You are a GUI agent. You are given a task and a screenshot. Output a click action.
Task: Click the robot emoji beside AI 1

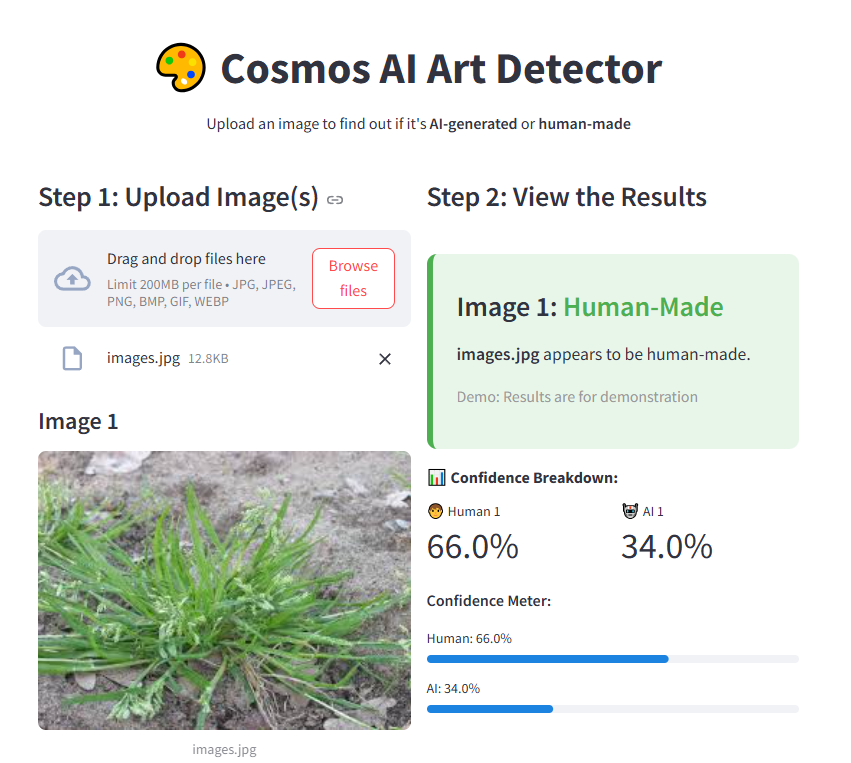coord(630,511)
